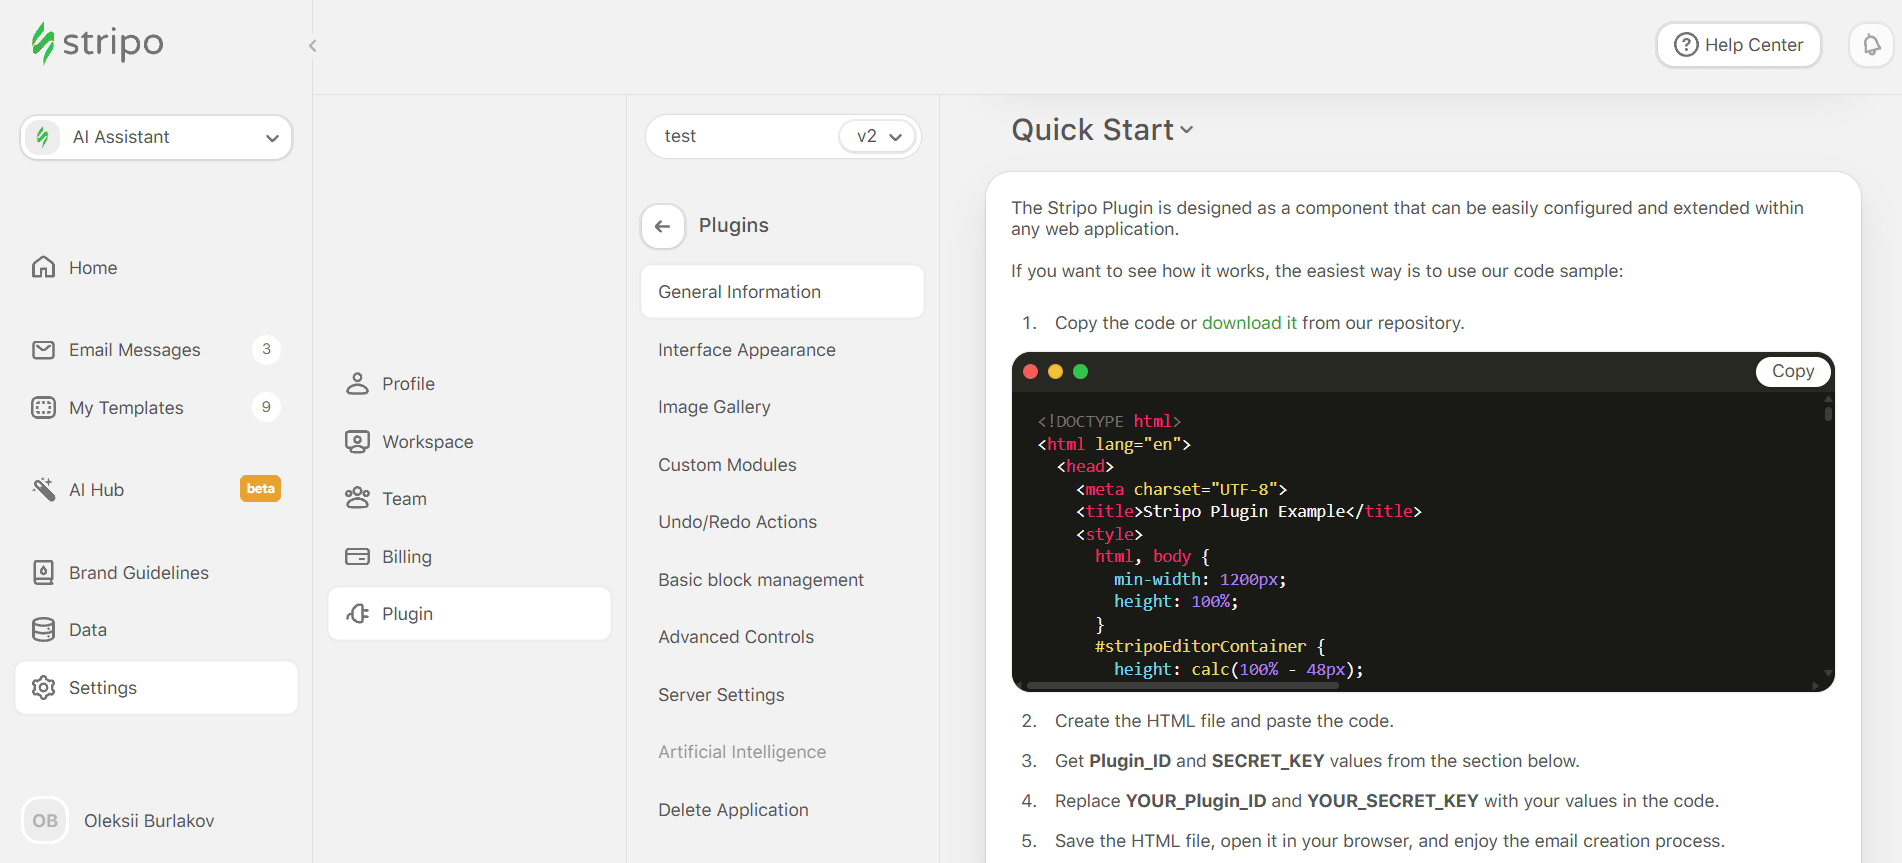Open Email Messages in the sidebar
This screenshot has height=863, width=1902.
[x=156, y=350]
